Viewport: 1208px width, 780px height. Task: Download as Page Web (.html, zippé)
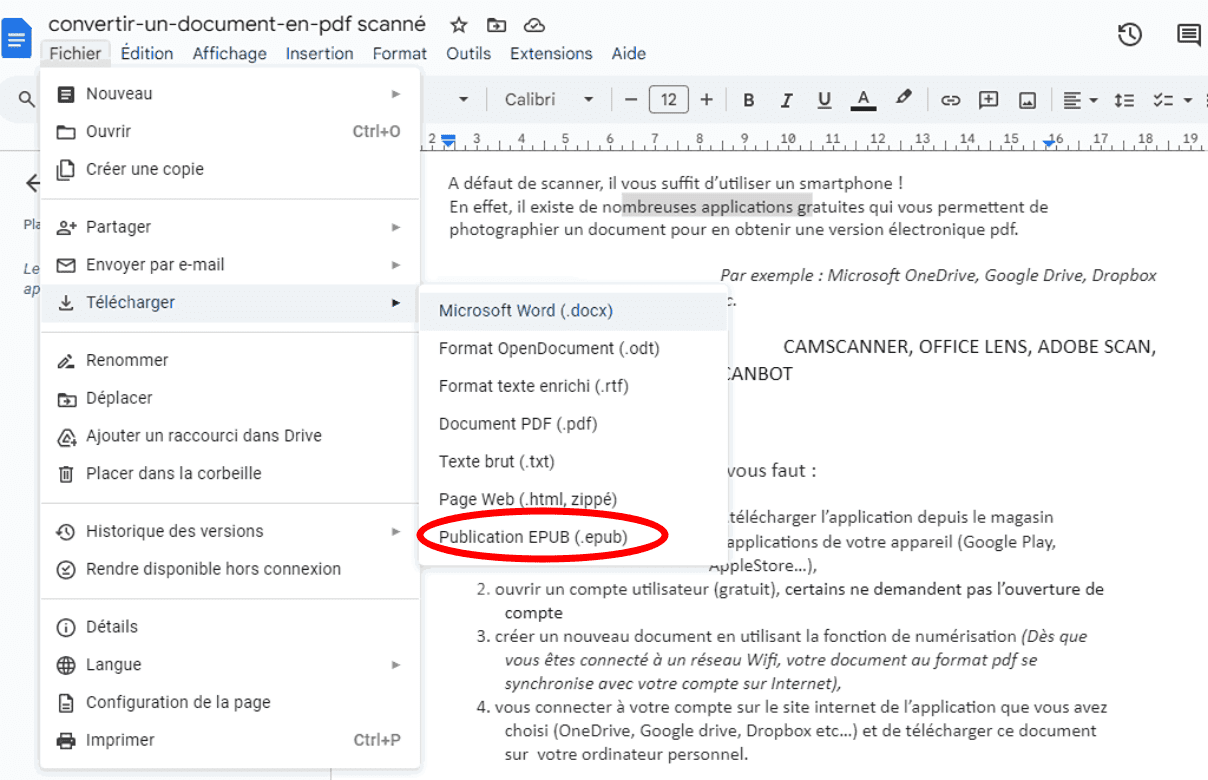click(x=573, y=499)
